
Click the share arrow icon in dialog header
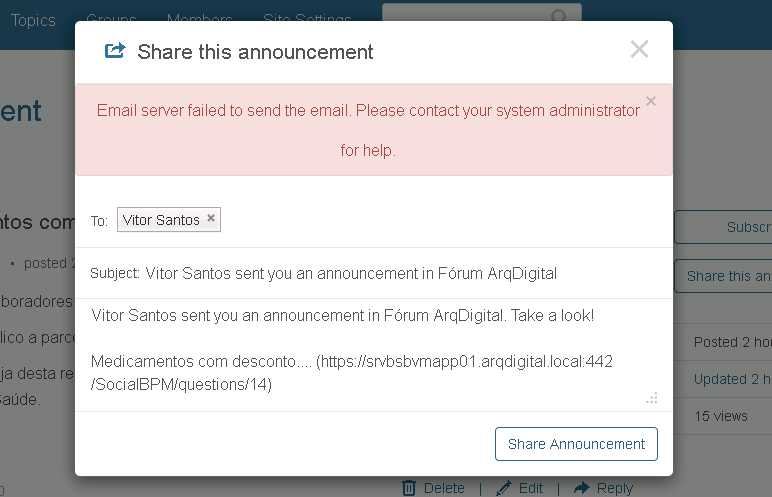tap(115, 51)
